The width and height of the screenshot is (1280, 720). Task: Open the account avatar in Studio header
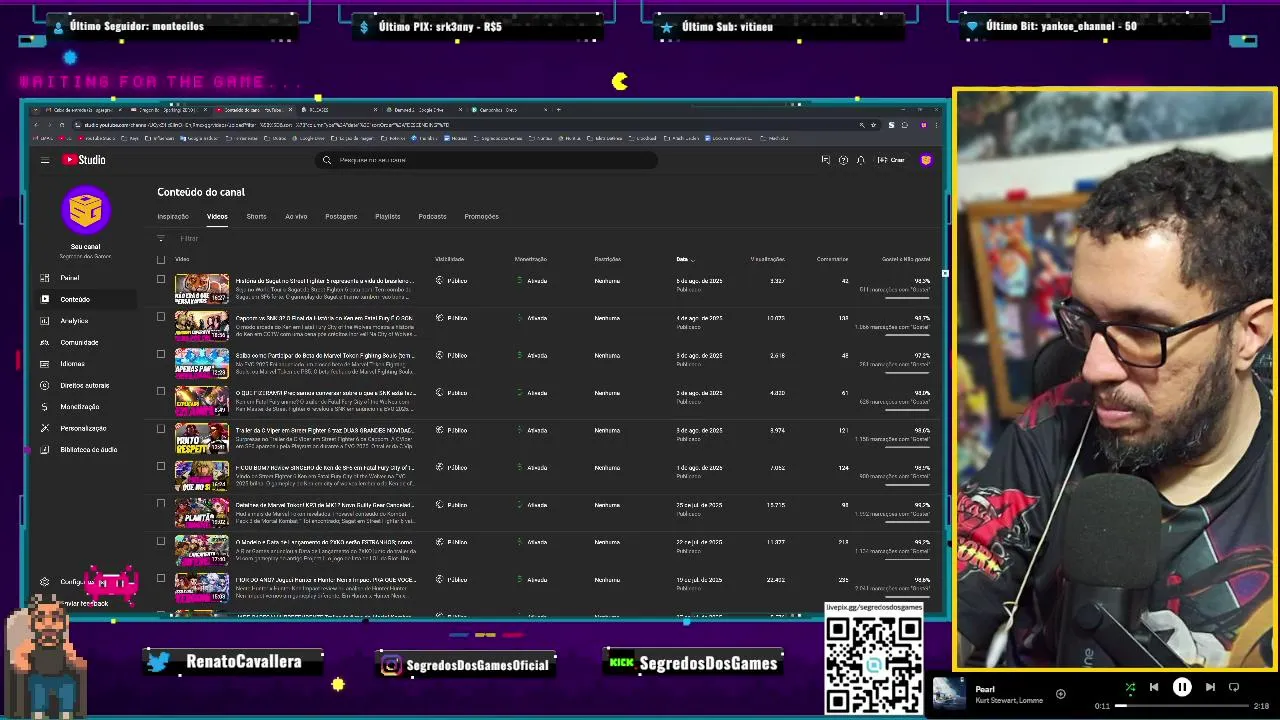pyautogui.click(x=926, y=160)
